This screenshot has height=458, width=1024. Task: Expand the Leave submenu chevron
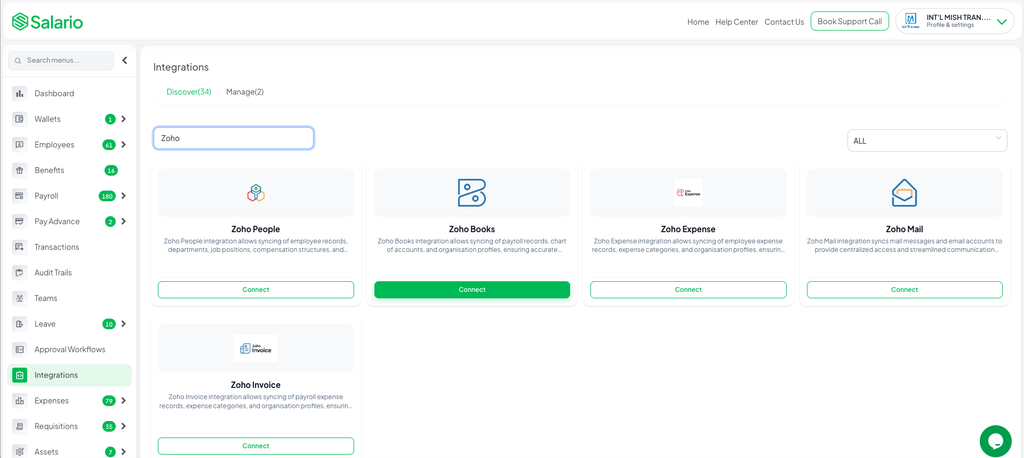click(x=123, y=323)
